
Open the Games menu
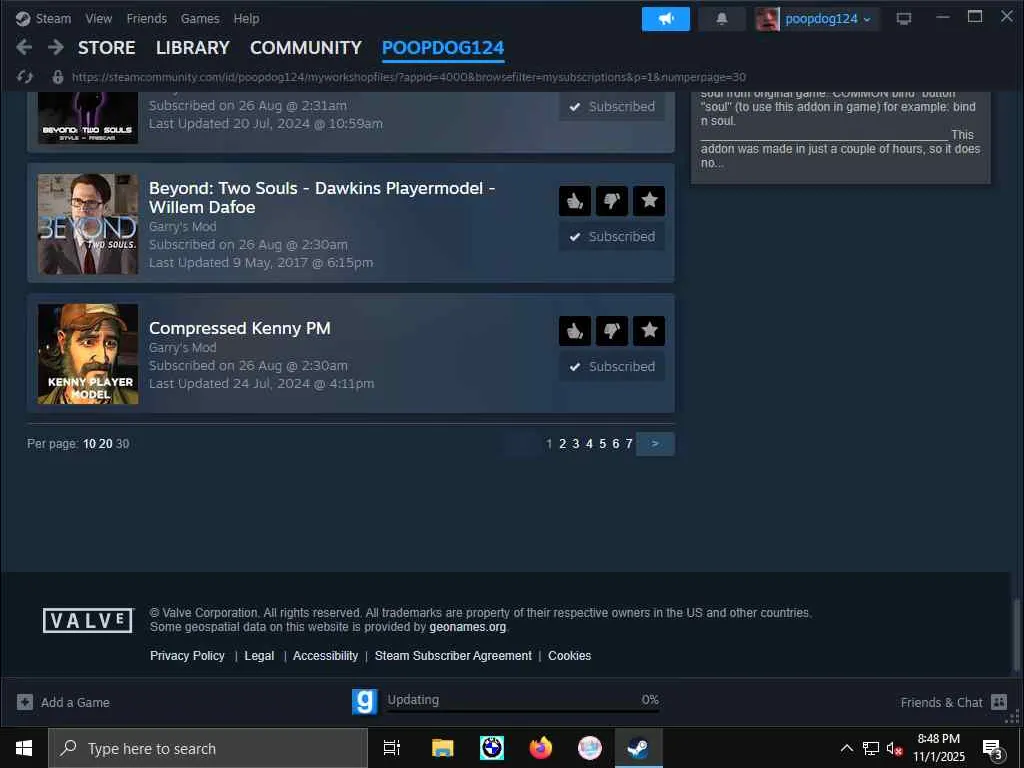pyautogui.click(x=200, y=18)
